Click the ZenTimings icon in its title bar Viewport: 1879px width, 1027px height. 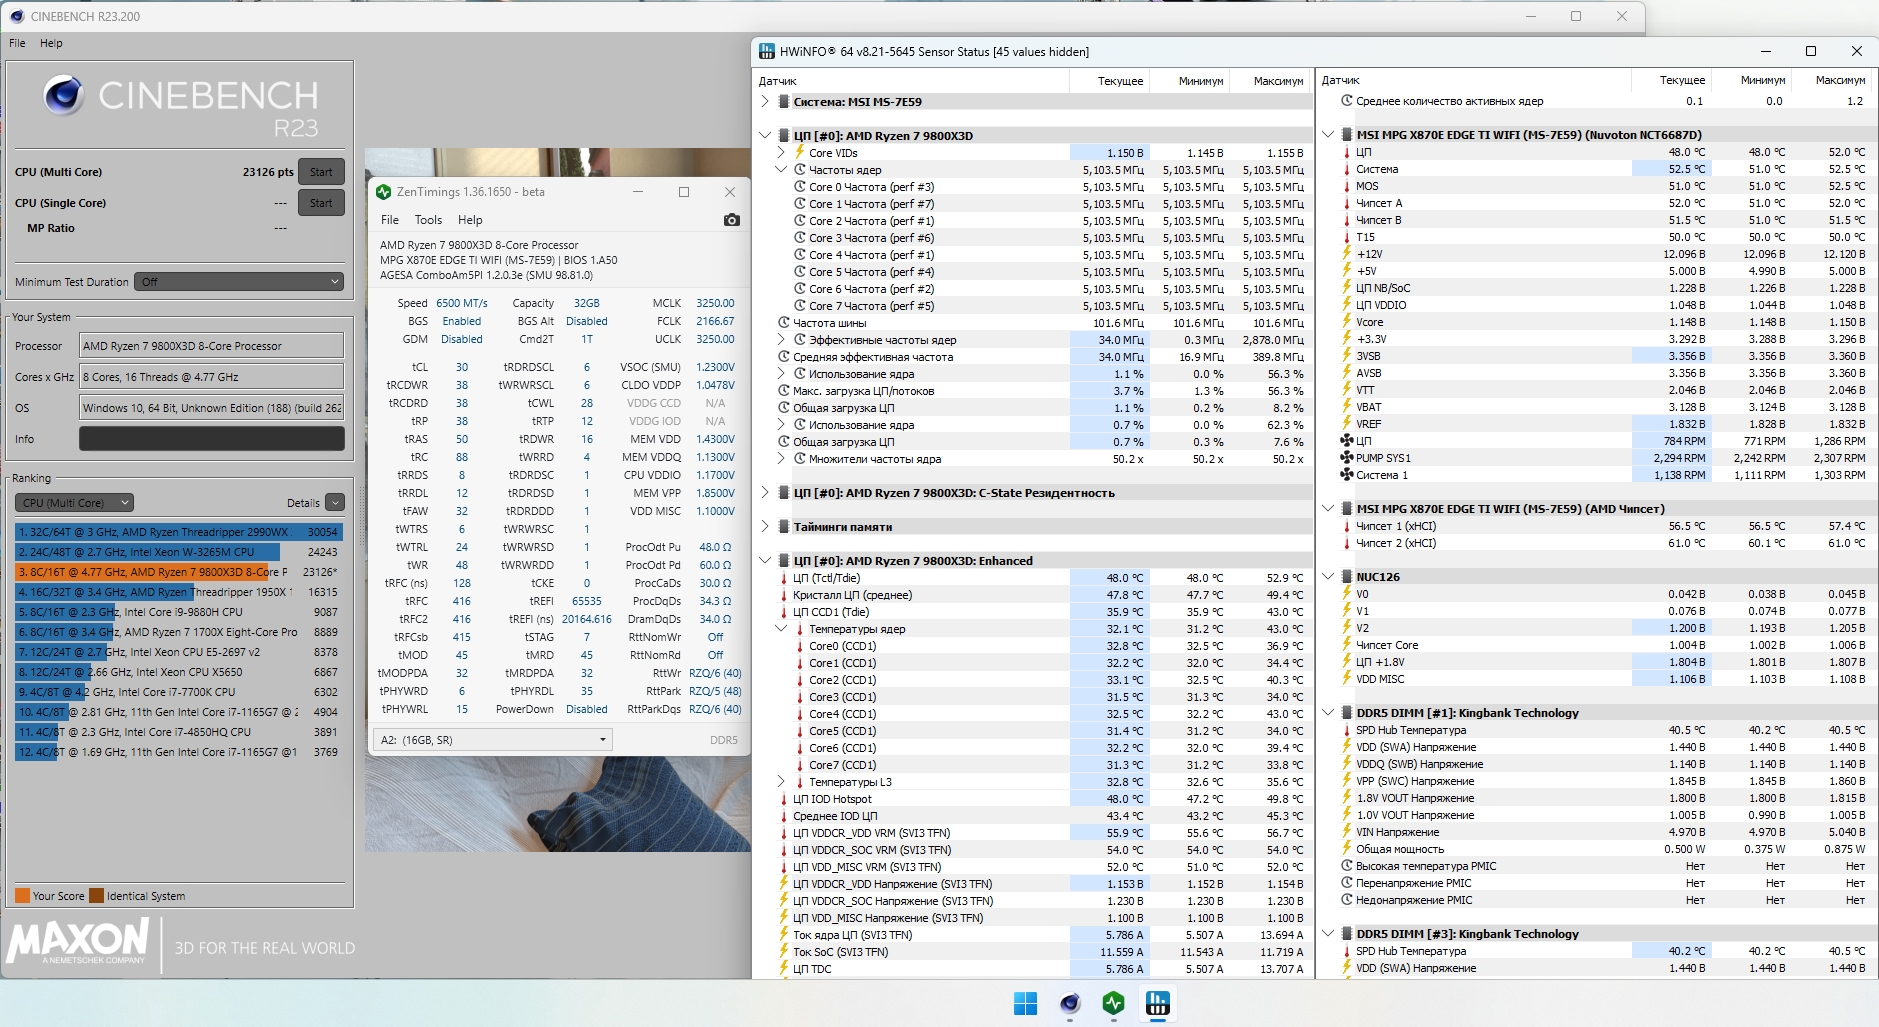[x=383, y=192]
